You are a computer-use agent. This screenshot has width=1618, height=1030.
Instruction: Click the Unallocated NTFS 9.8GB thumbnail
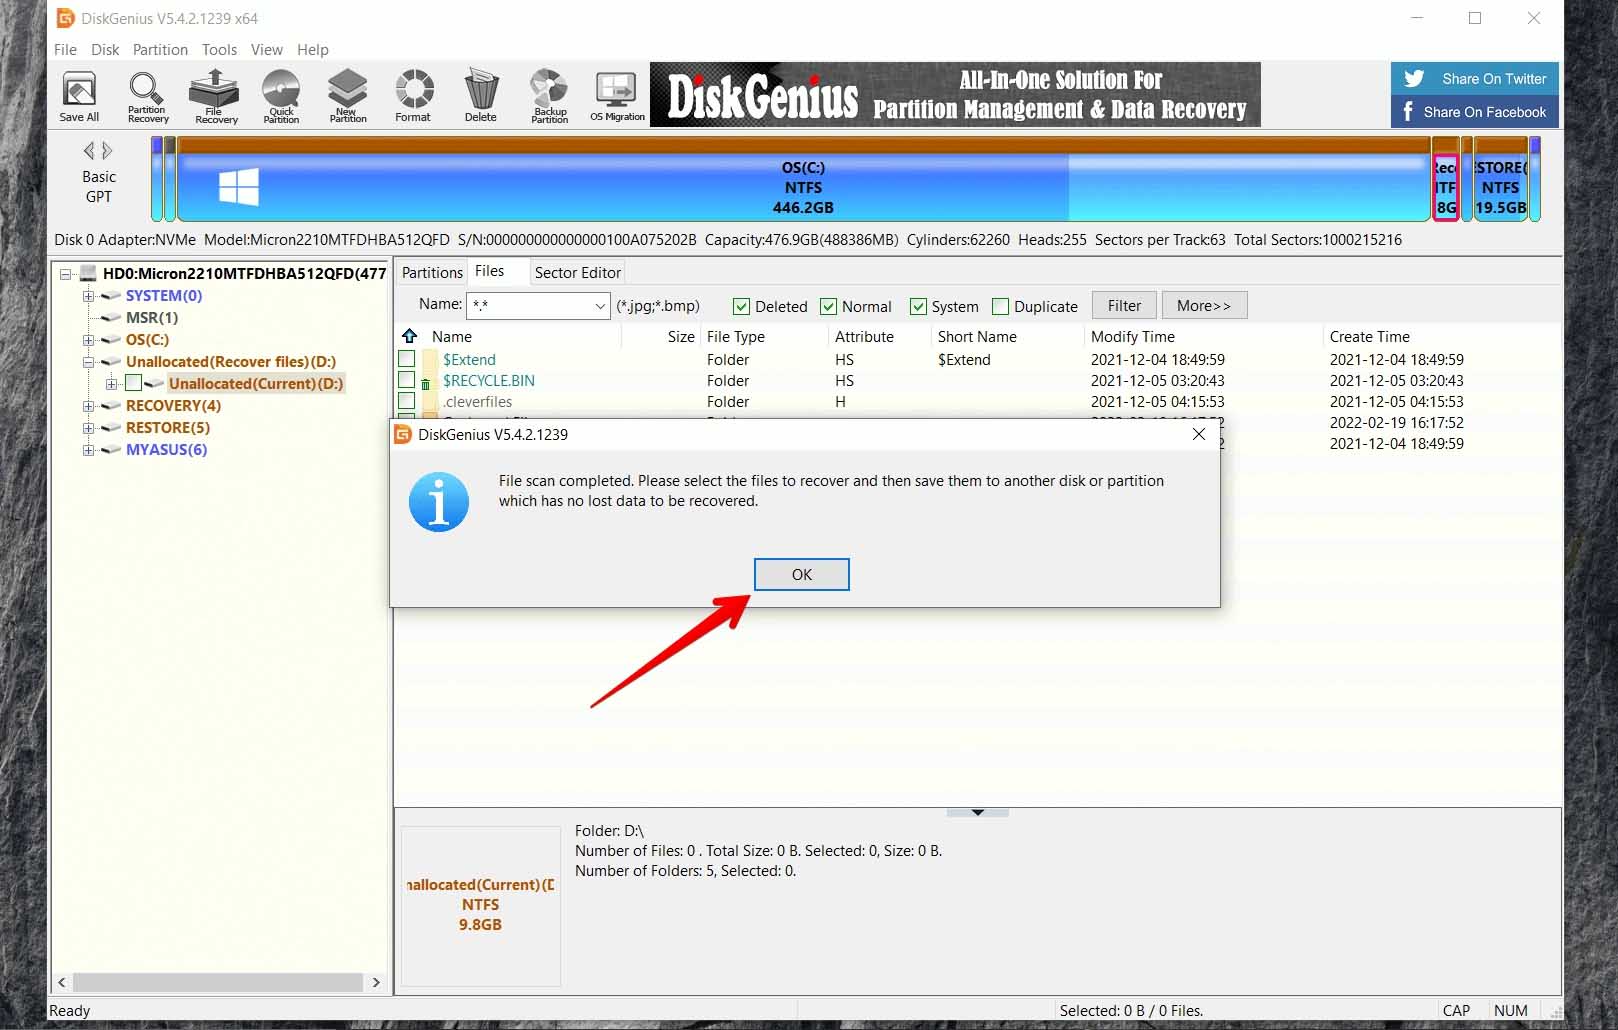(481, 905)
